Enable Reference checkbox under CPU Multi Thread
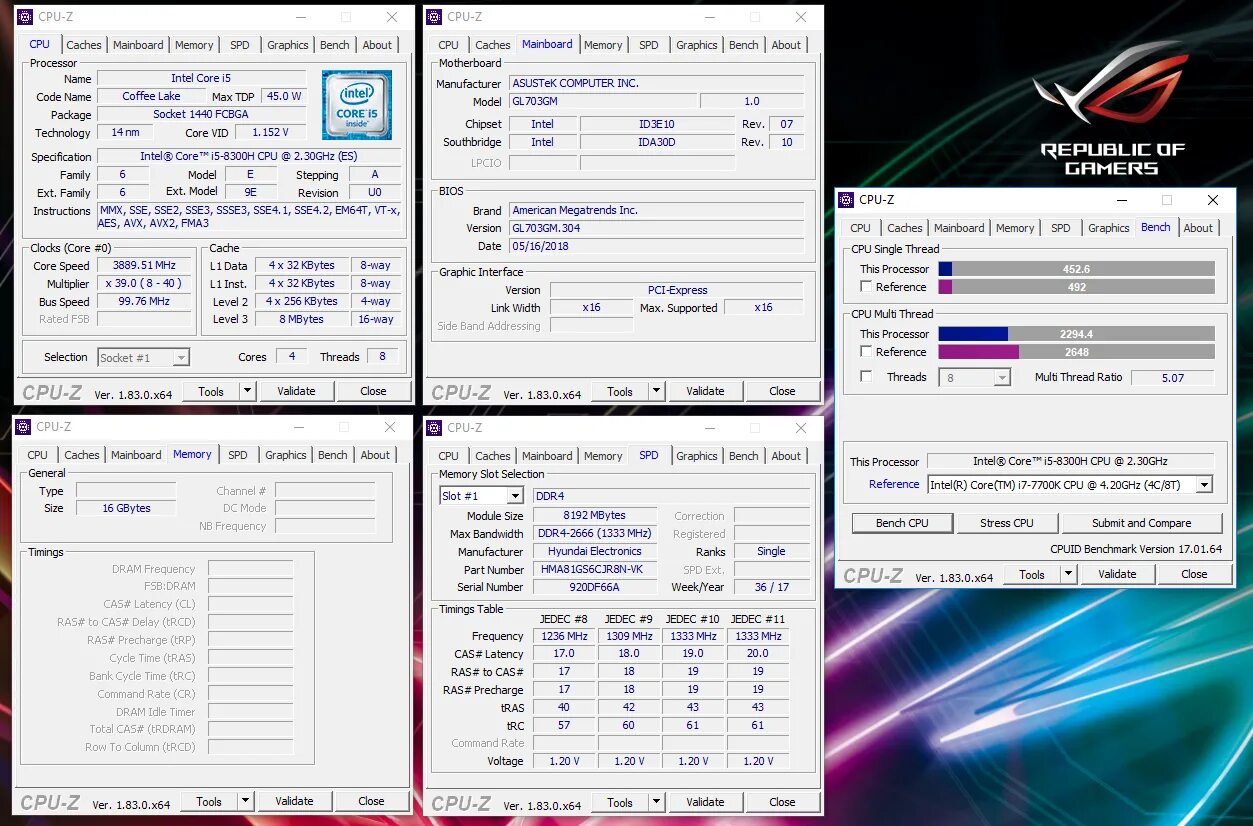The width and height of the screenshot is (1253, 826). point(866,352)
